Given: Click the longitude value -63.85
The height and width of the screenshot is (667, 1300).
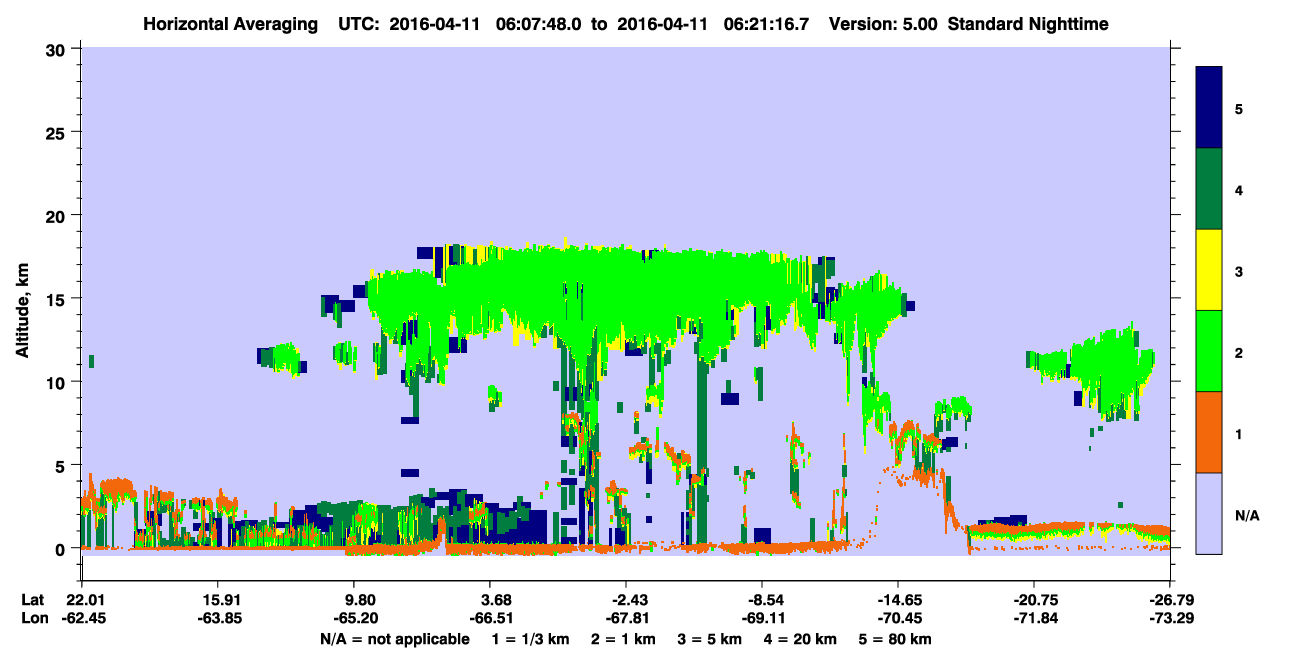Looking at the screenshot, I should click(x=218, y=619).
